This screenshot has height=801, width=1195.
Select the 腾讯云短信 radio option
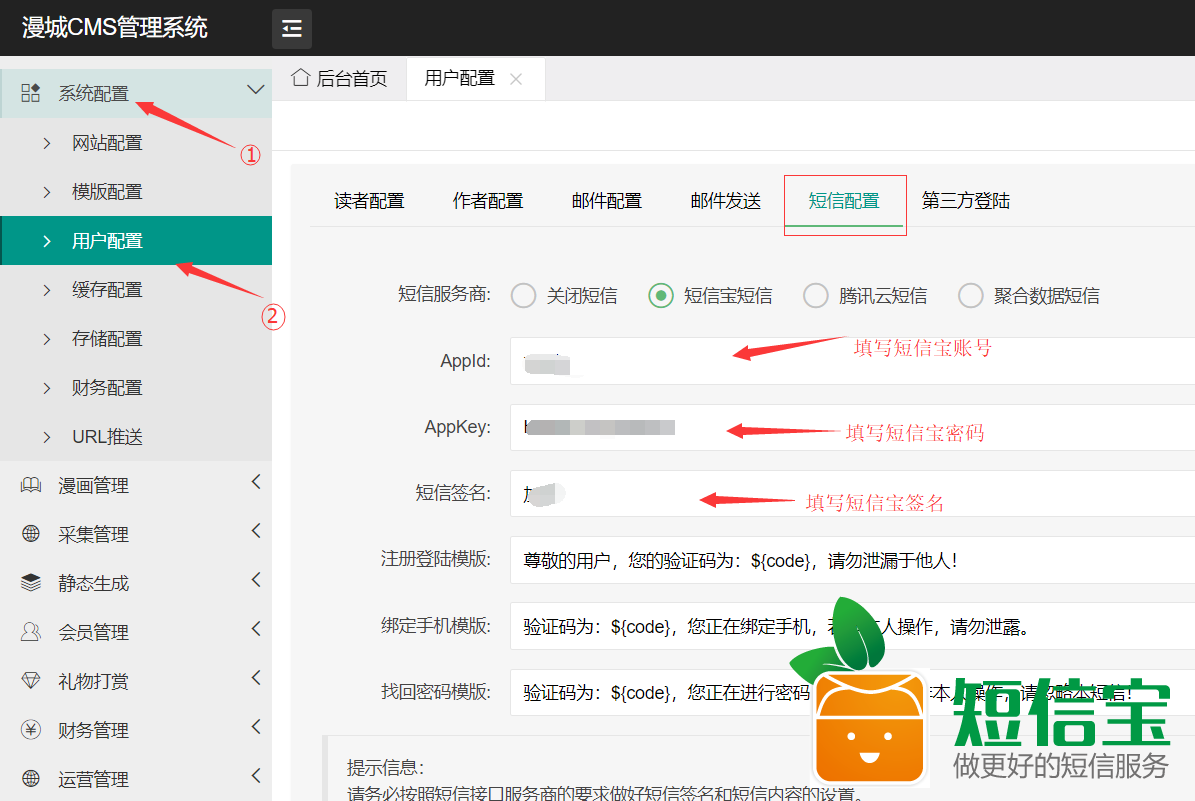[816, 296]
